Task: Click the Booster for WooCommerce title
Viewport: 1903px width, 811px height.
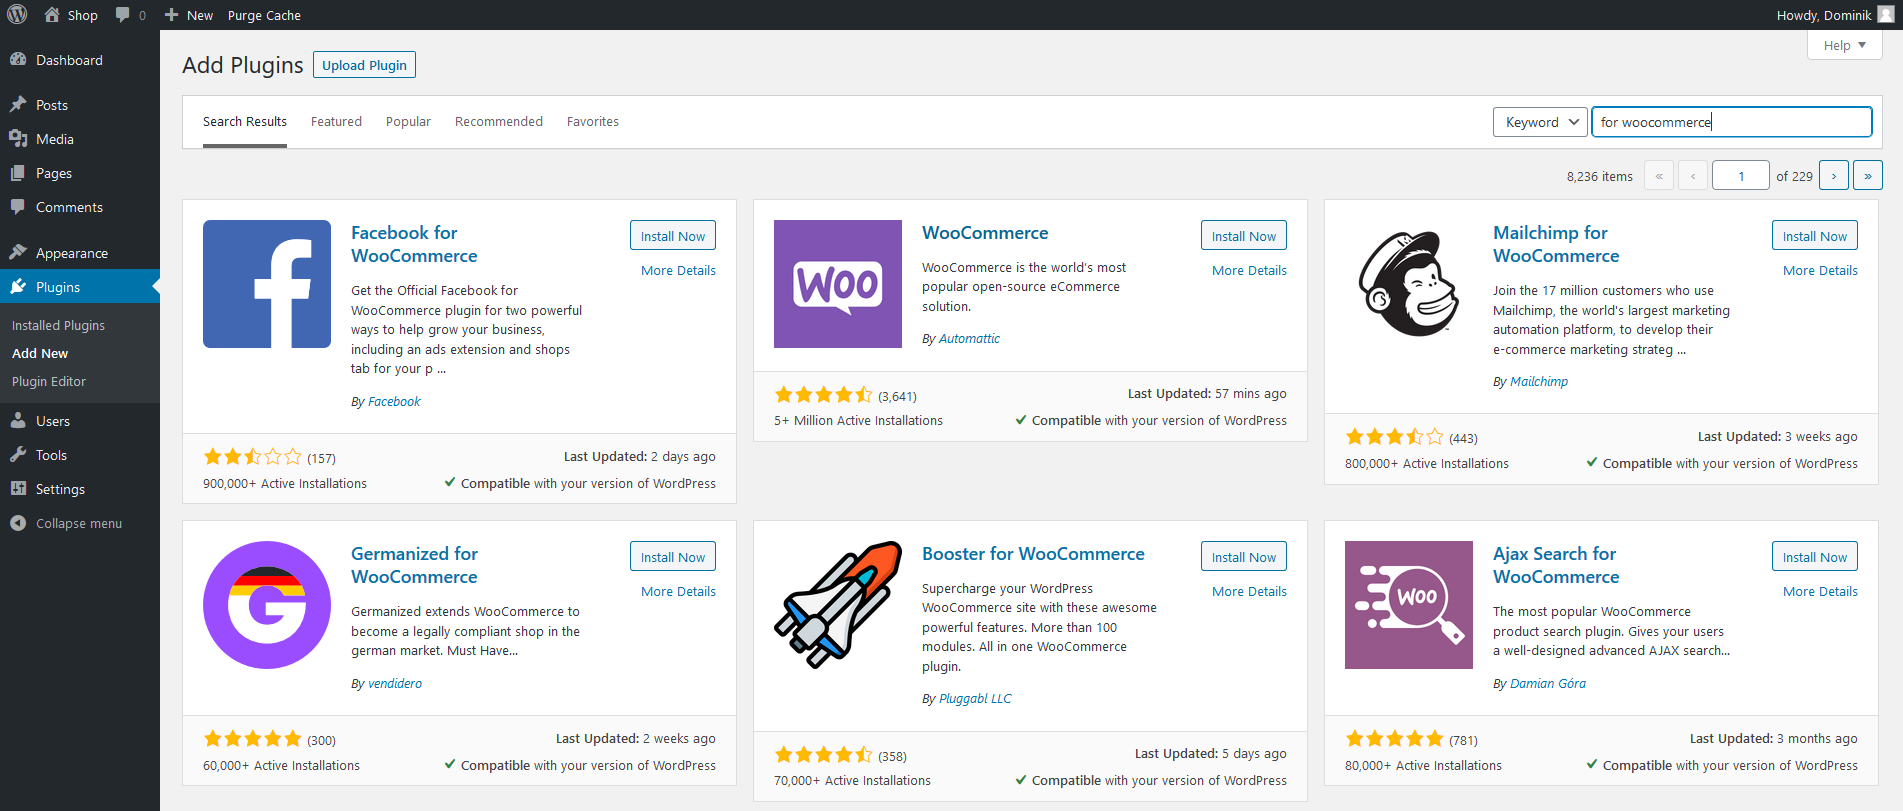Action: click(1033, 554)
